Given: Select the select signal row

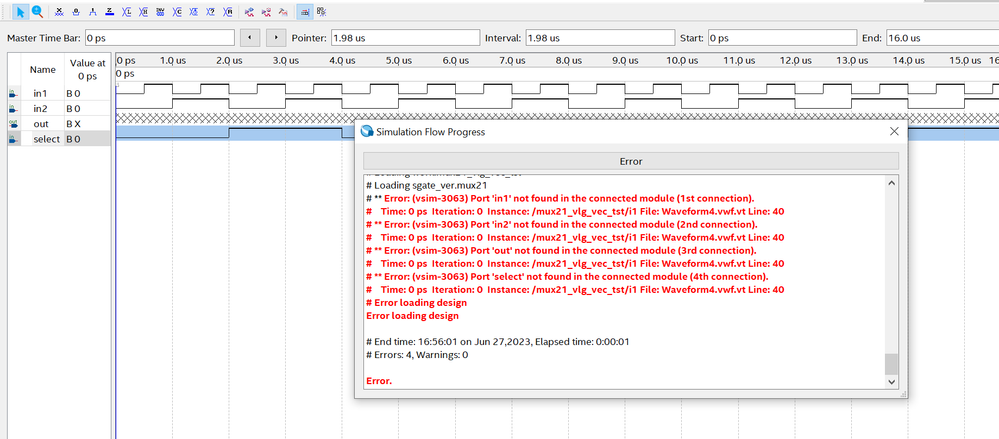Looking at the screenshot, I should tap(59, 139).
